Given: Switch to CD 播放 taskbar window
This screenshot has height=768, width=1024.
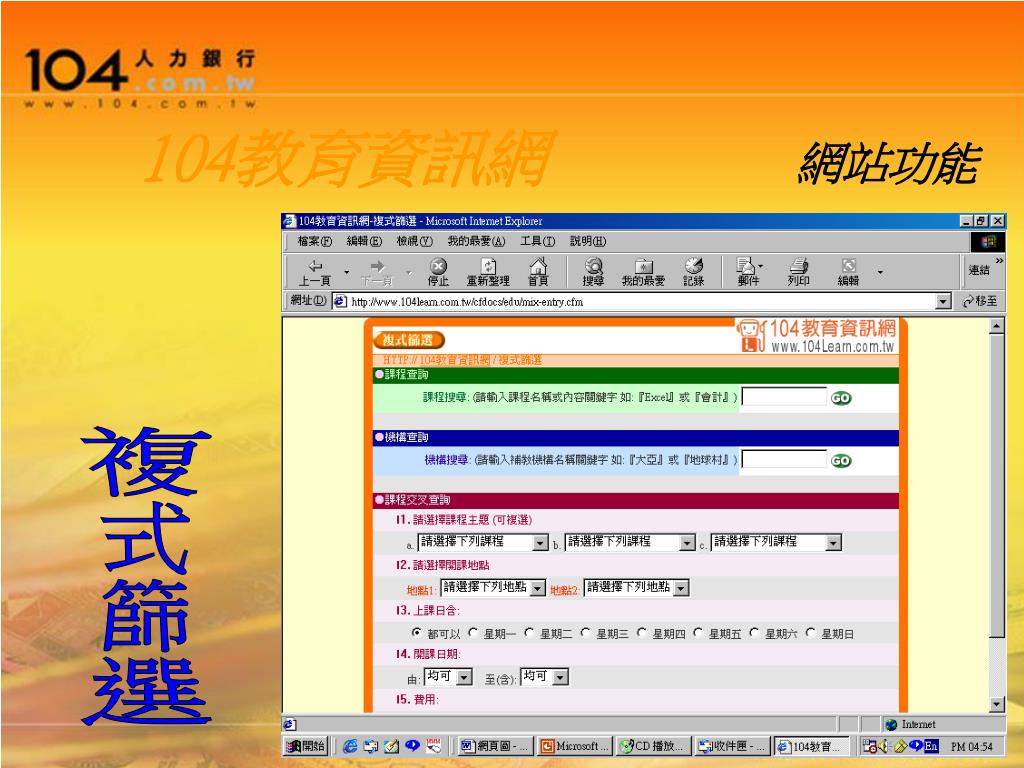Looking at the screenshot, I should (654, 746).
